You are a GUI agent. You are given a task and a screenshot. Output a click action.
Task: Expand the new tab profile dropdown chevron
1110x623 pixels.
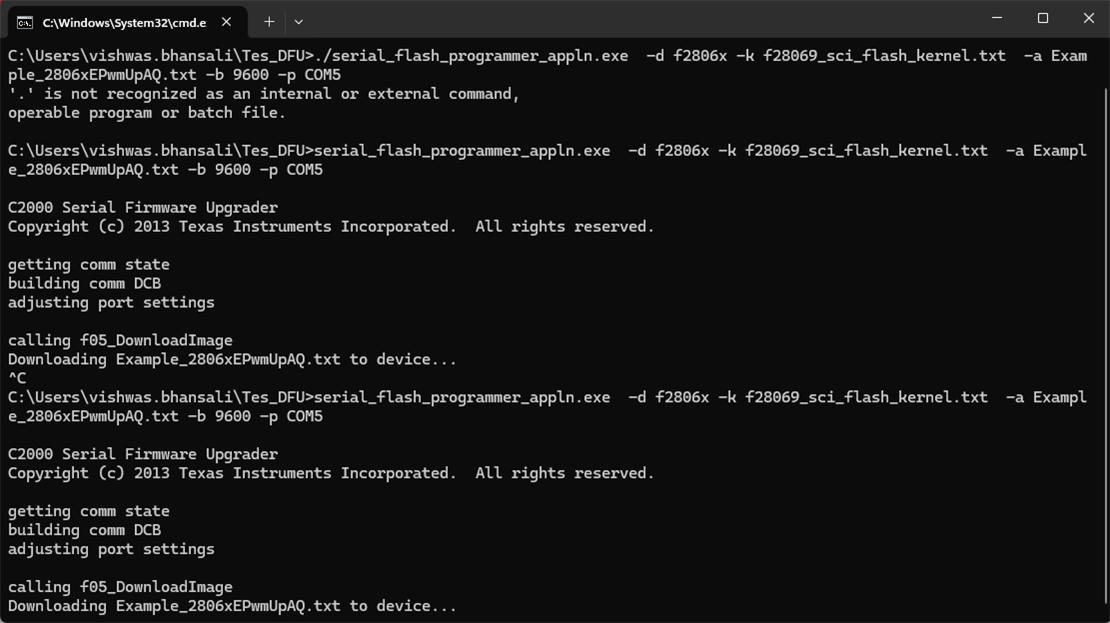coord(298,21)
